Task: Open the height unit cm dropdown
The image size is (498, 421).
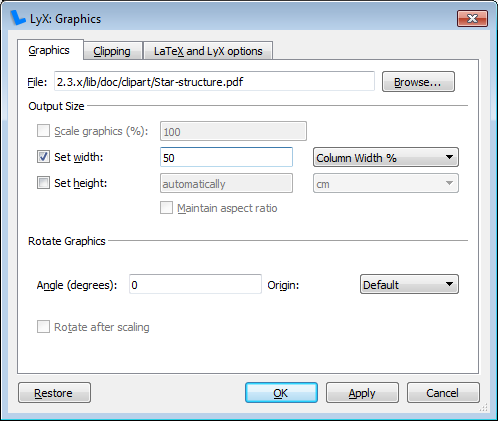Action: coord(386,183)
